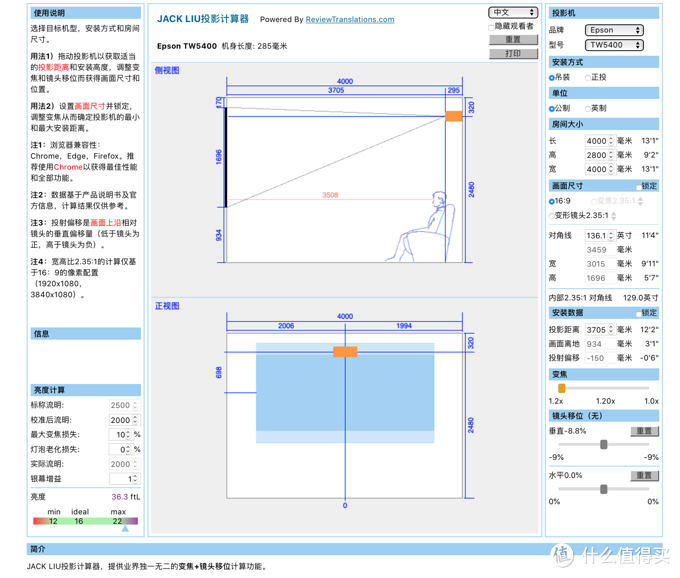The width and height of the screenshot is (680, 578).
Task: Click the 最大变焦损失 percent field
Action: coord(120,435)
